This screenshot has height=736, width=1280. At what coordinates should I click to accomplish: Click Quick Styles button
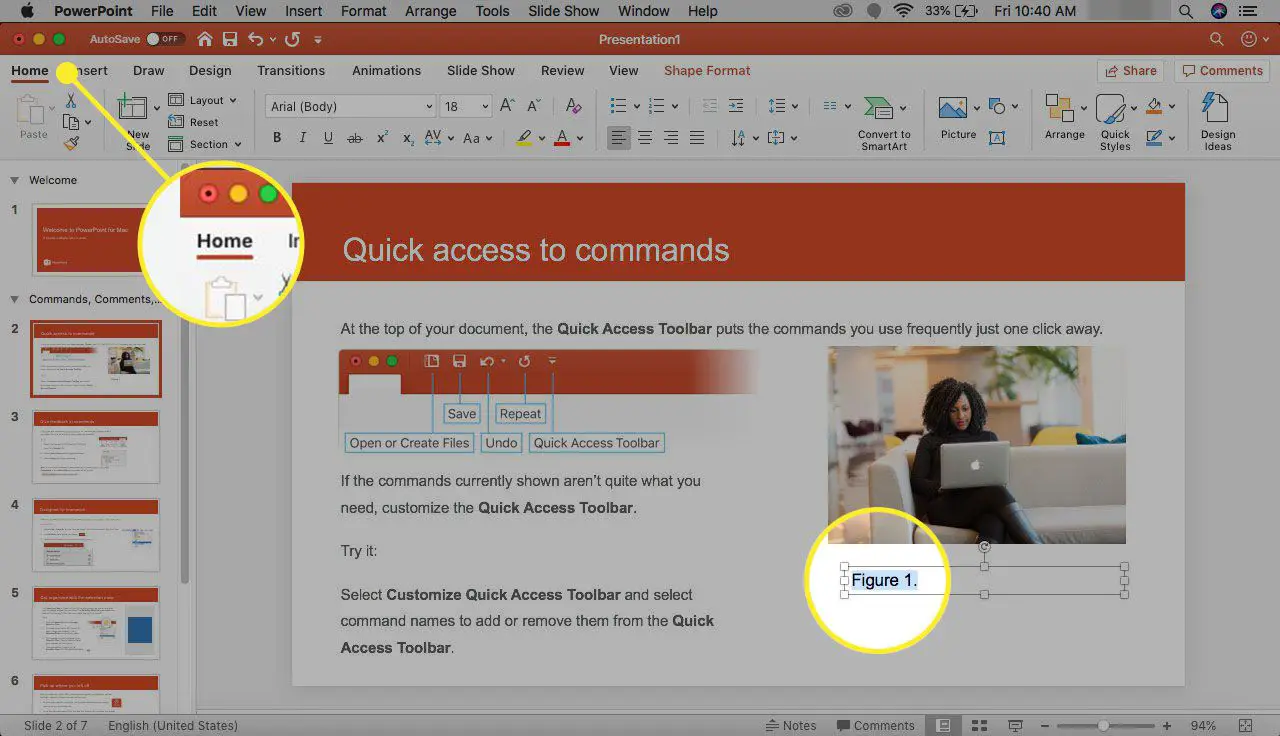click(1115, 122)
